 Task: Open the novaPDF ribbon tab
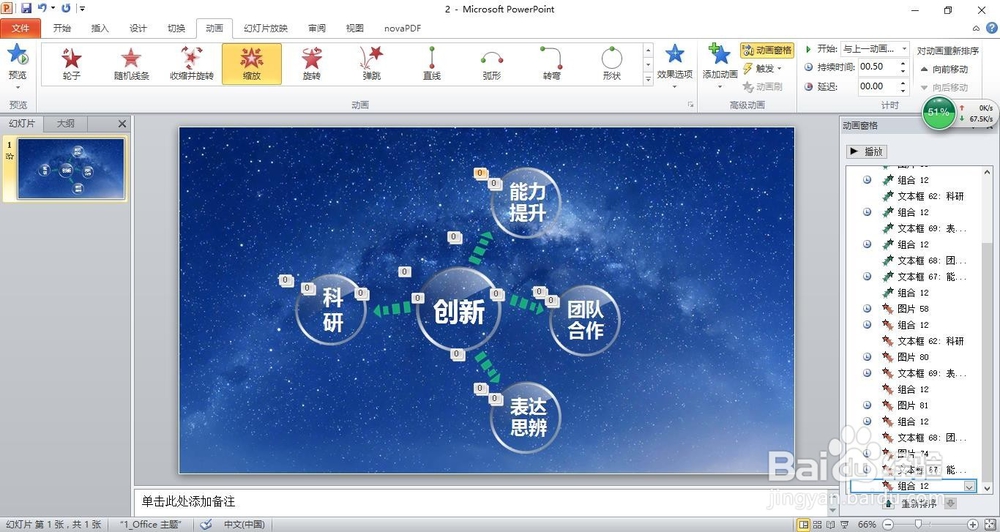(x=402, y=28)
